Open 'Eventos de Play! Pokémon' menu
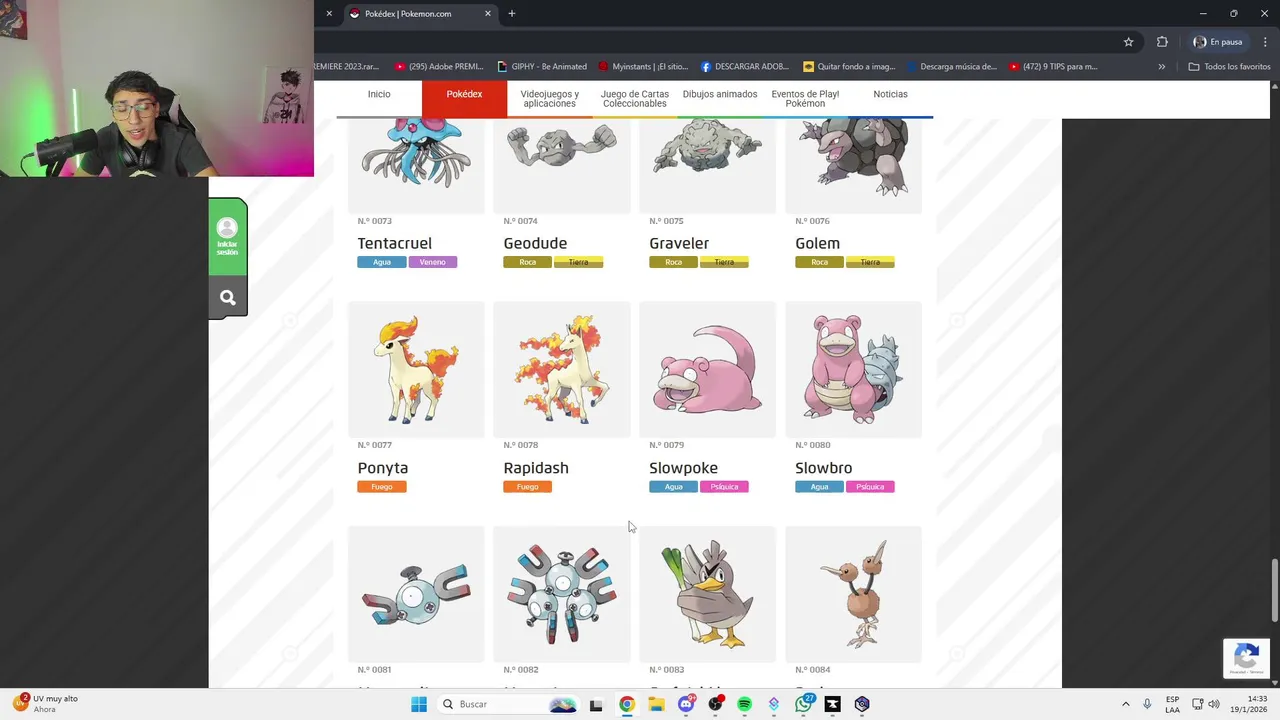 [x=805, y=99]
